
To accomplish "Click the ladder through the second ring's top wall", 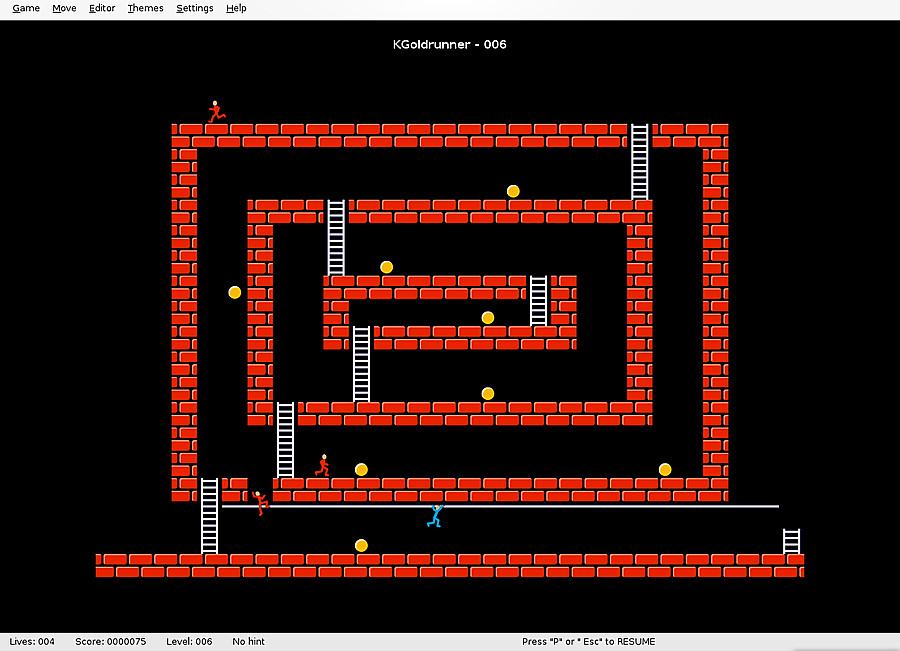I will [x=336, y=238].
